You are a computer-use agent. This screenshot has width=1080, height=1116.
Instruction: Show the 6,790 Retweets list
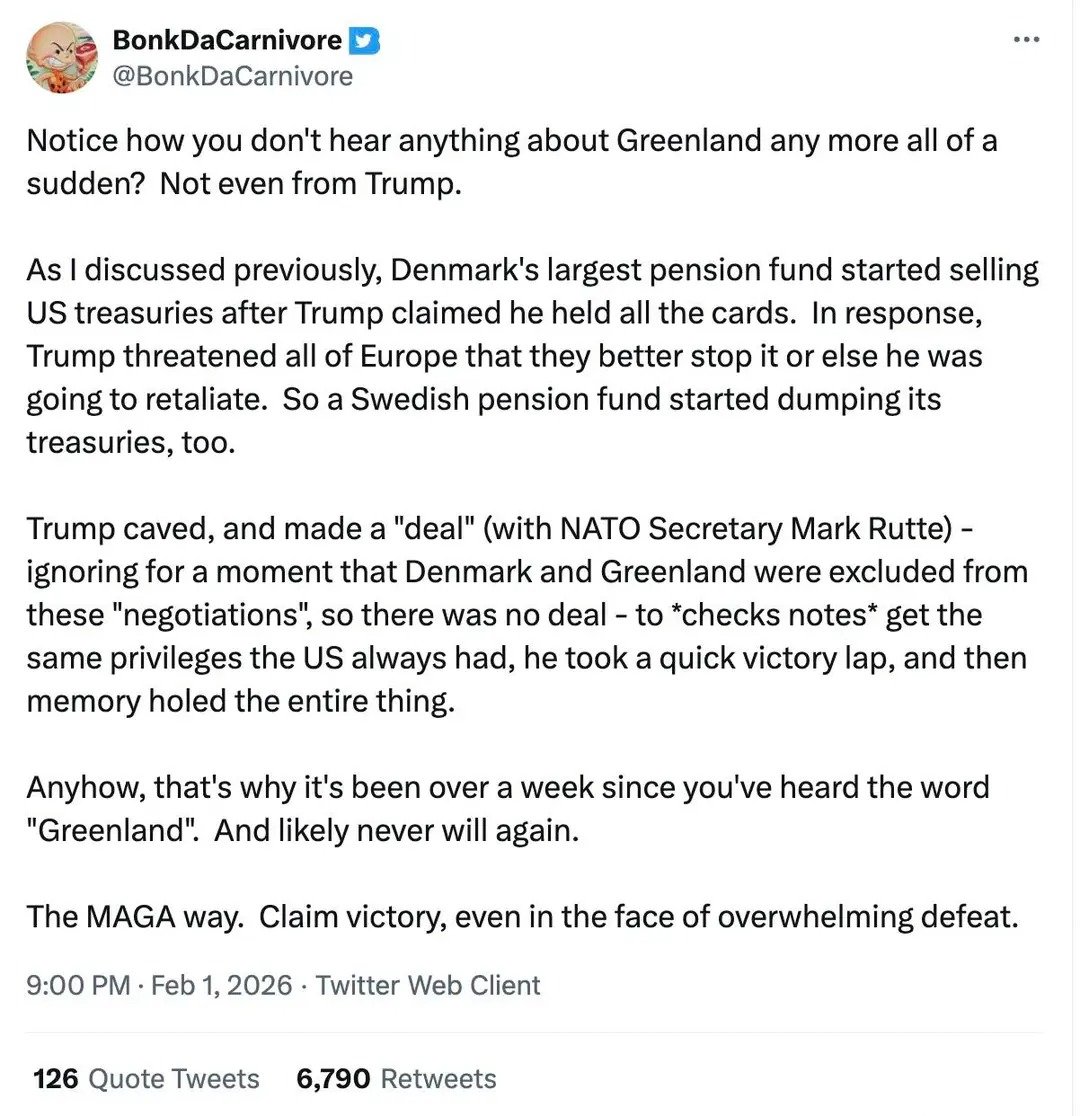coord(396,1079)
